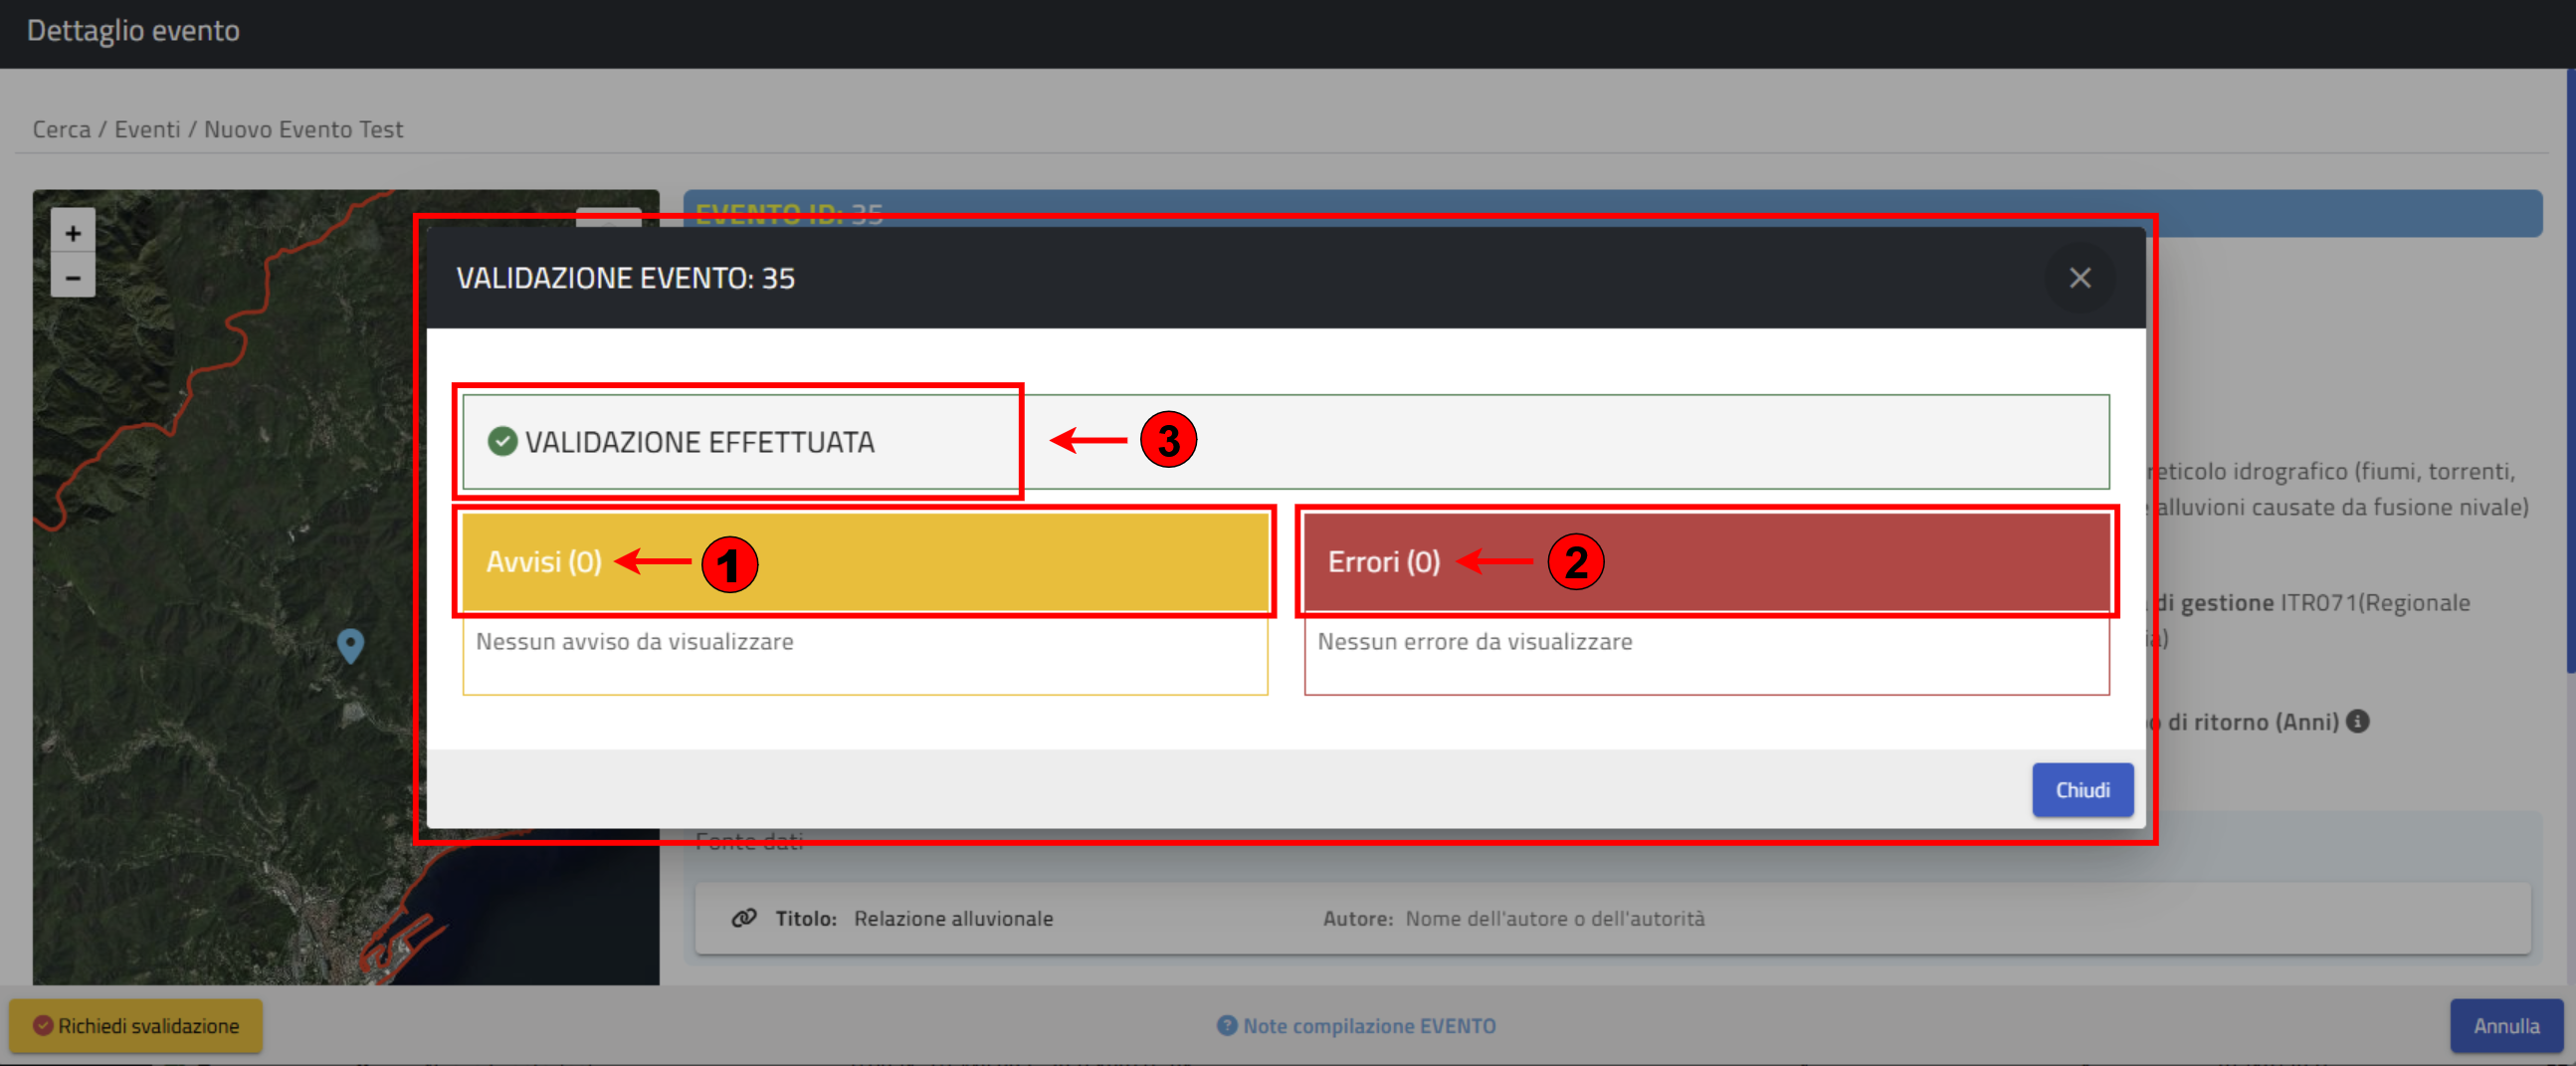2576x1066 pixels.
Task: Zoom out on the map
Action: [x=73, y=277]
